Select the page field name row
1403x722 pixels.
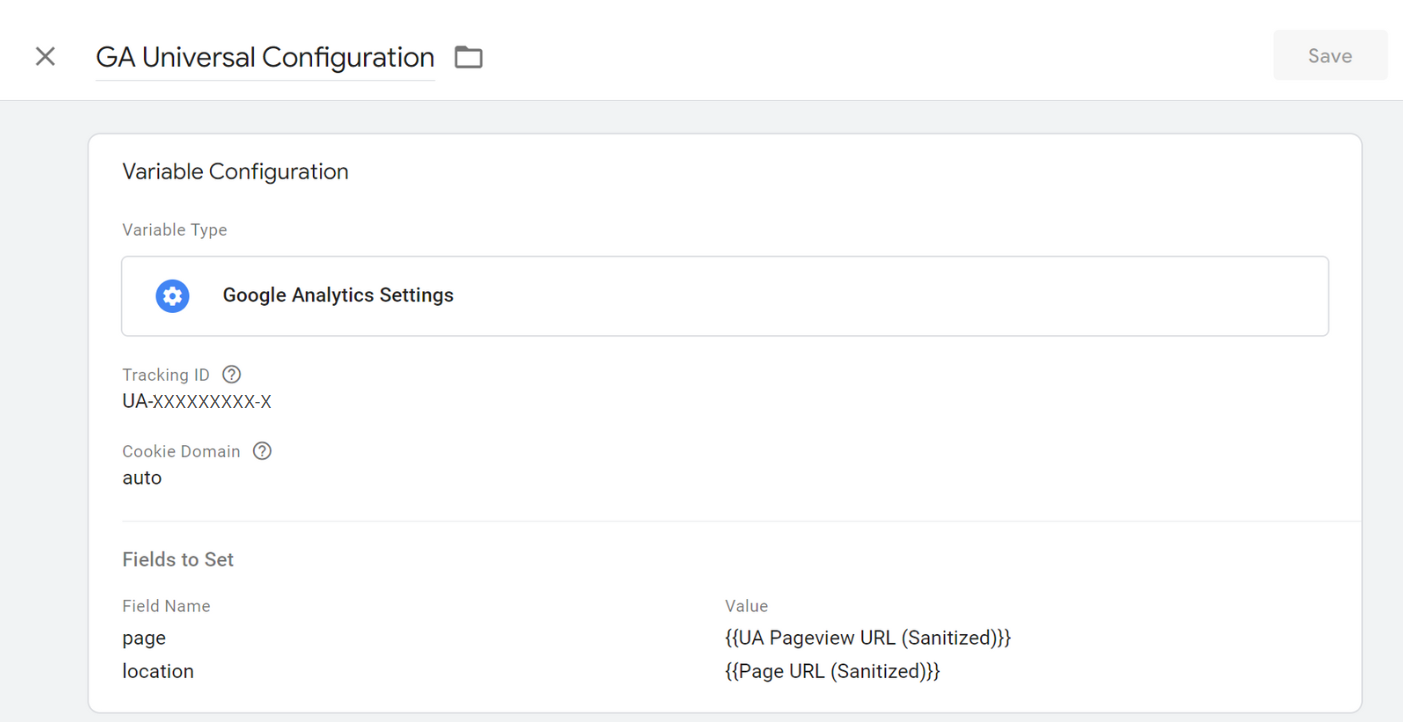[x=144, y=638]
